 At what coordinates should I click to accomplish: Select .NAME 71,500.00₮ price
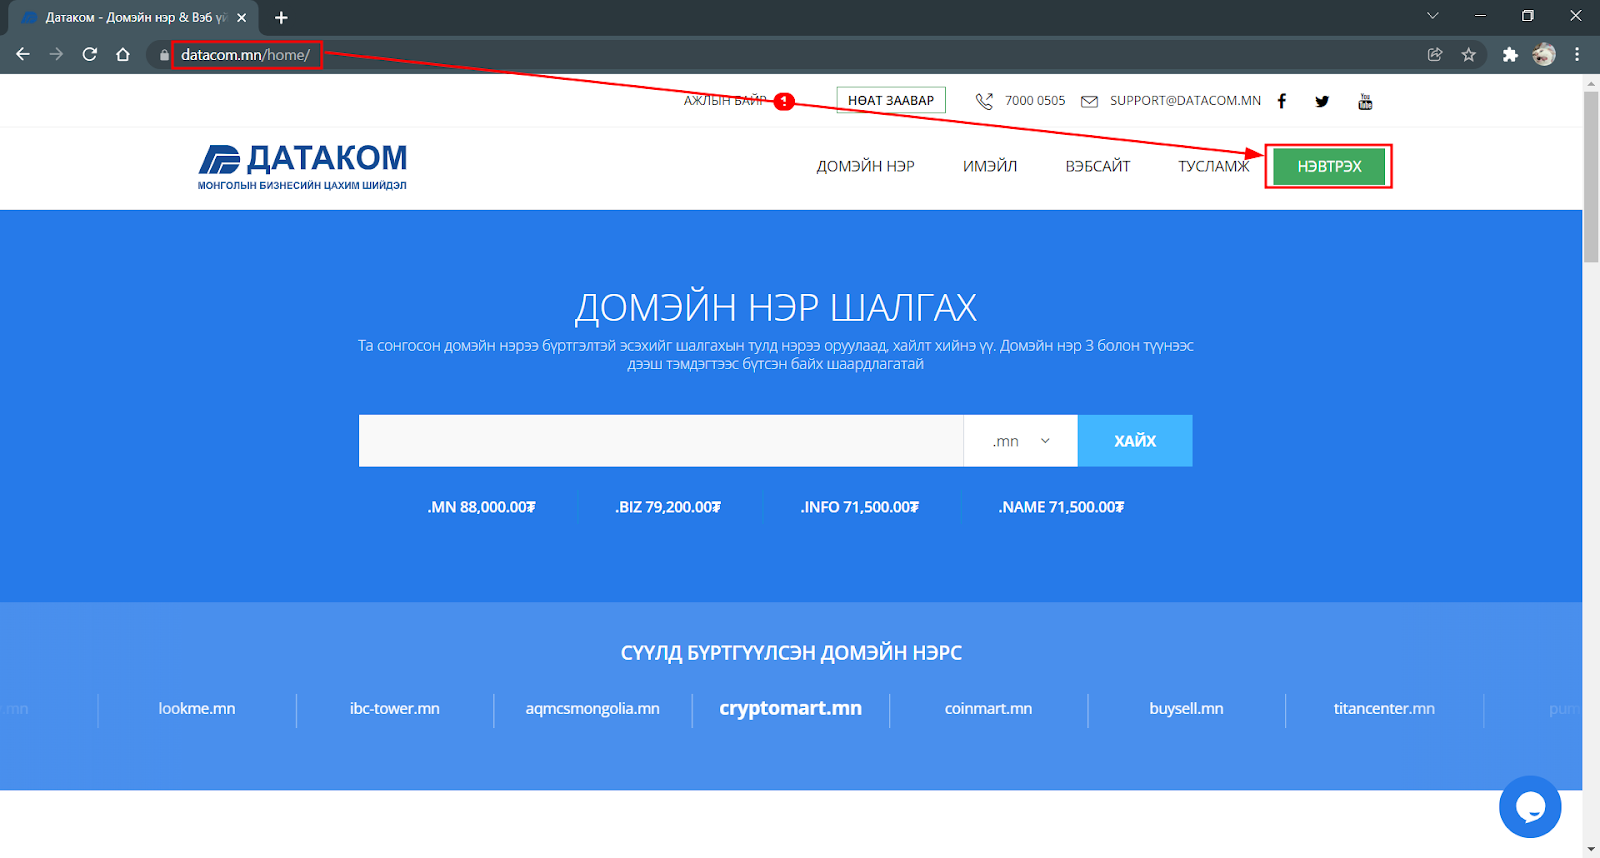click(1061, 507)
